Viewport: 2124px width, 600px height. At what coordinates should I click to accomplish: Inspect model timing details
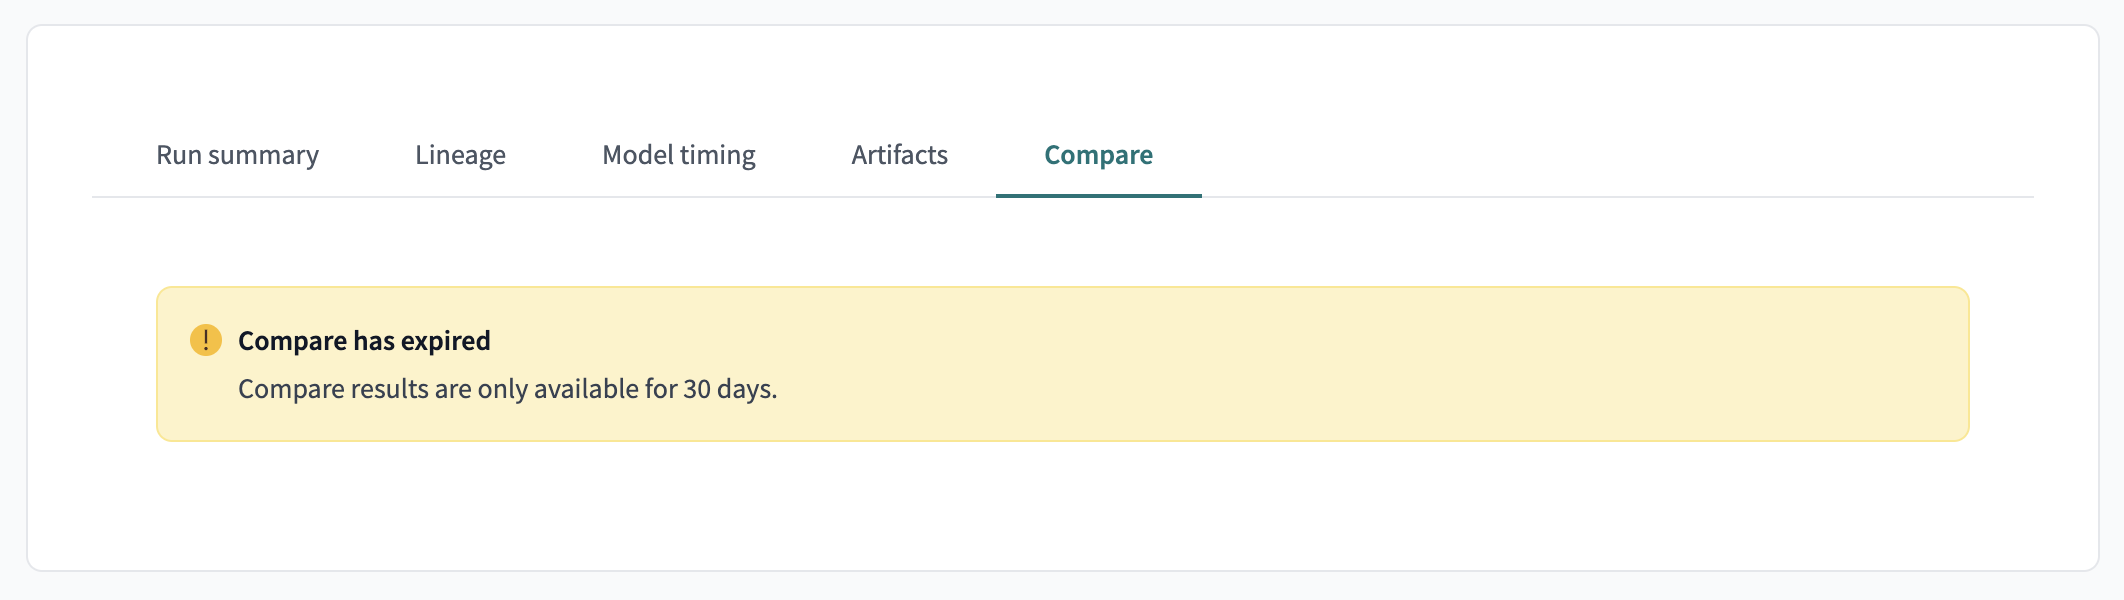pyautogui.click(x=678, y=156)
